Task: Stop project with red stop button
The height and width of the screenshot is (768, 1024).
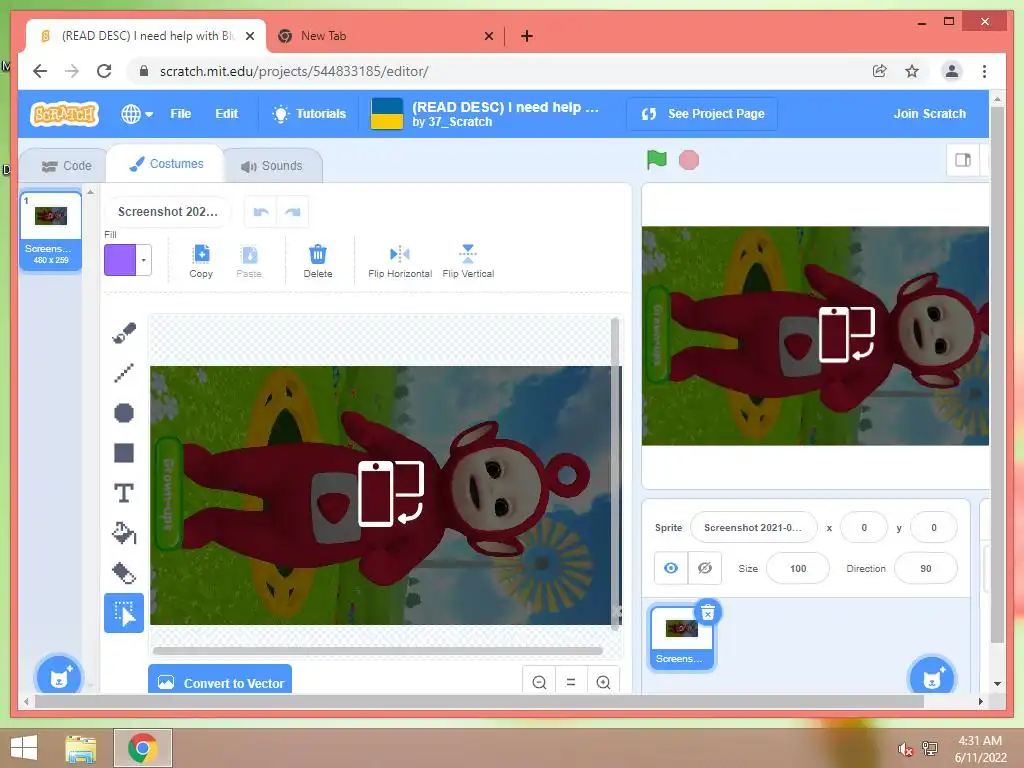Action: coord(688,160)
